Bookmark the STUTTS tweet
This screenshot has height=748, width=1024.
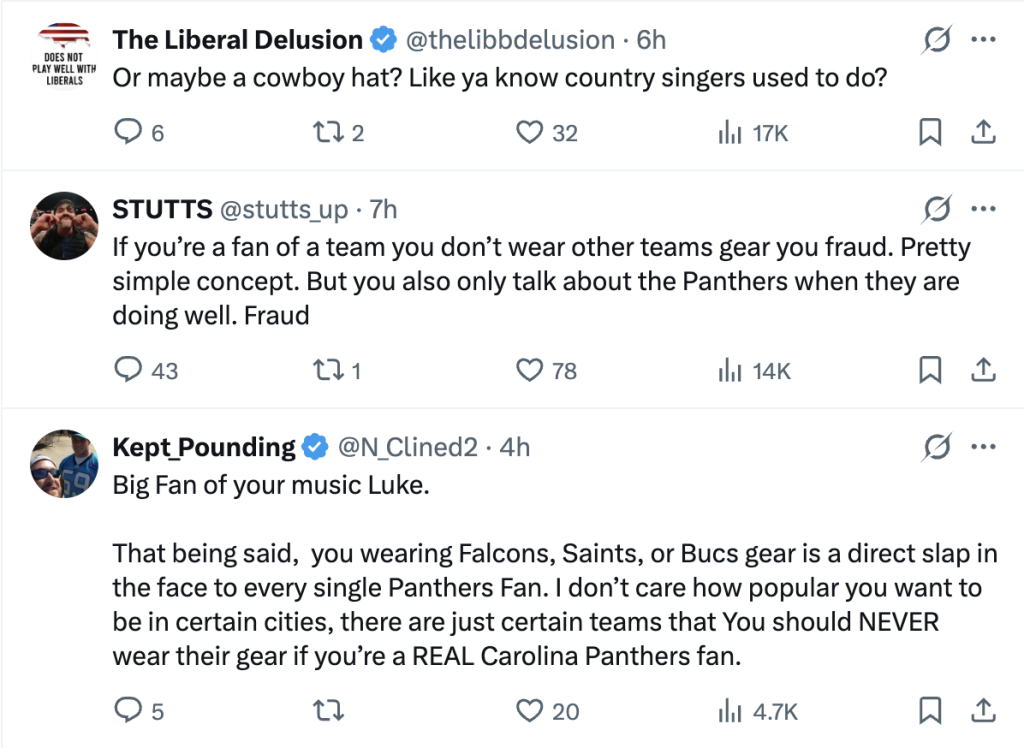(x=930, y=371)
